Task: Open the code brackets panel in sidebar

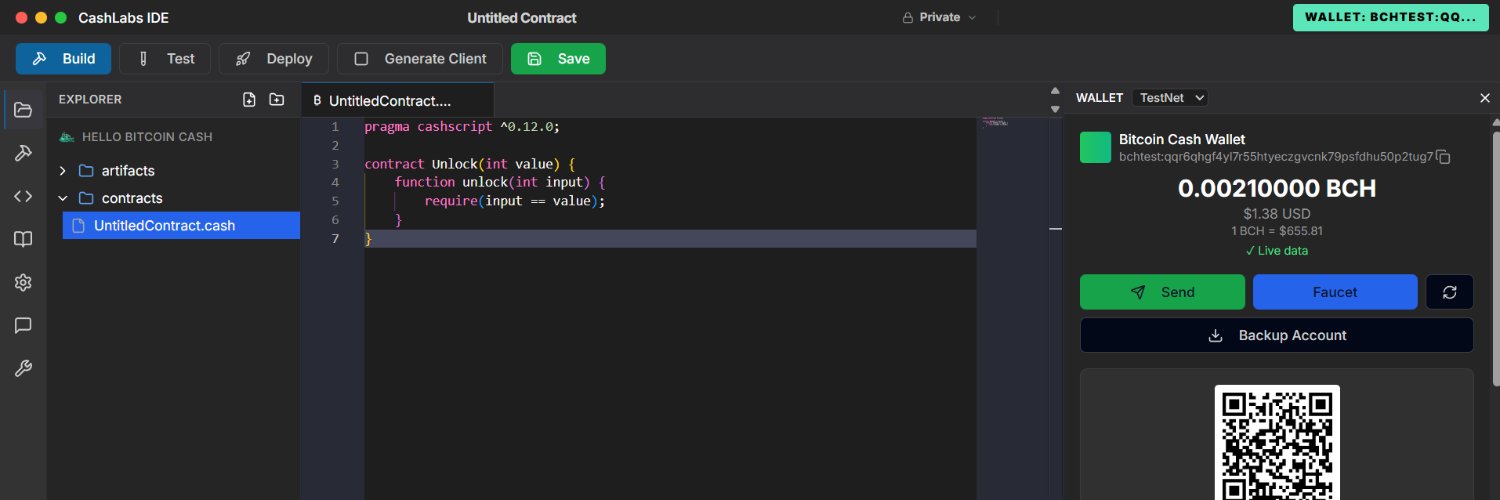Action: coord(23,196)
